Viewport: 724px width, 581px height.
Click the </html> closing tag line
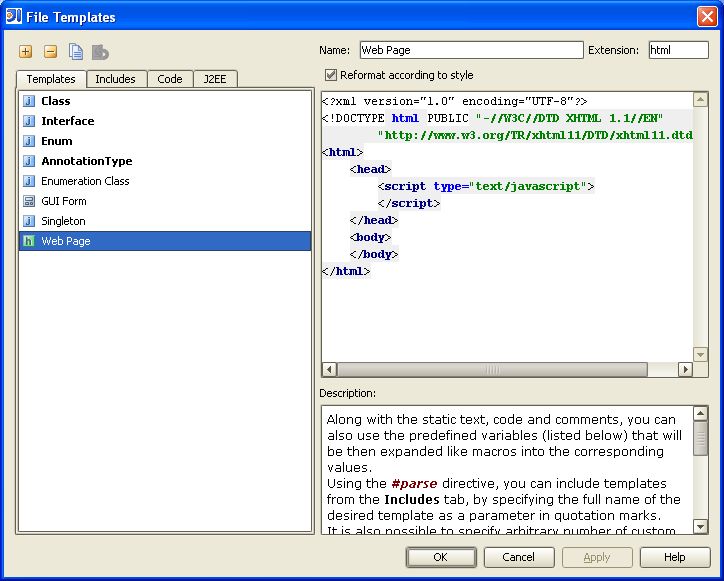click(x=346, y=271)
